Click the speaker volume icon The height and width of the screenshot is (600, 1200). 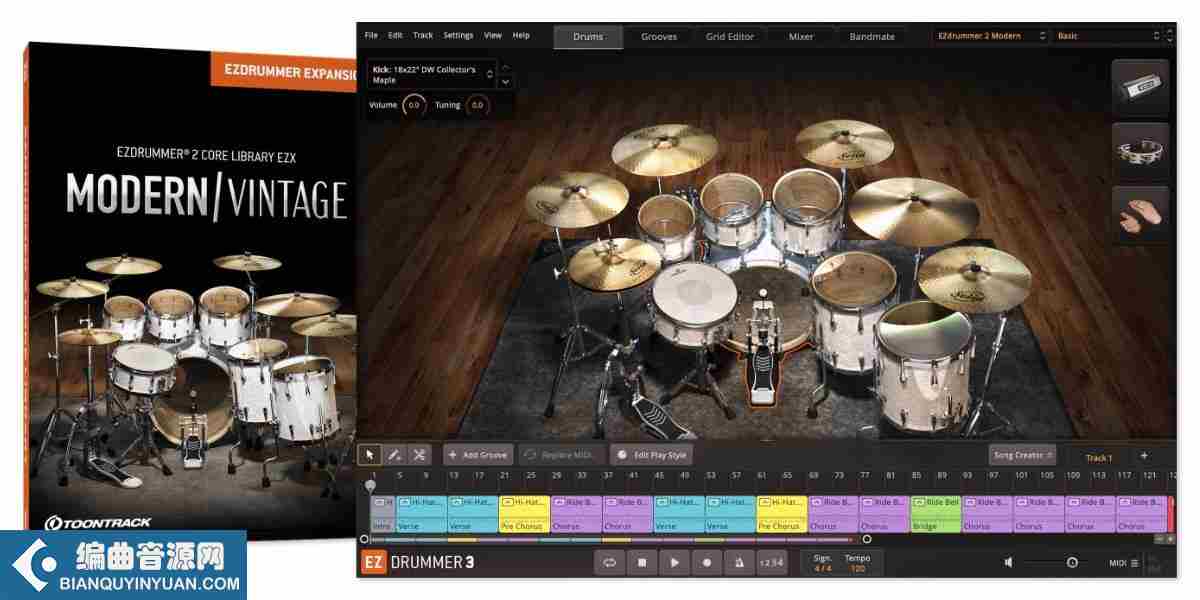tap(1008, 562)
